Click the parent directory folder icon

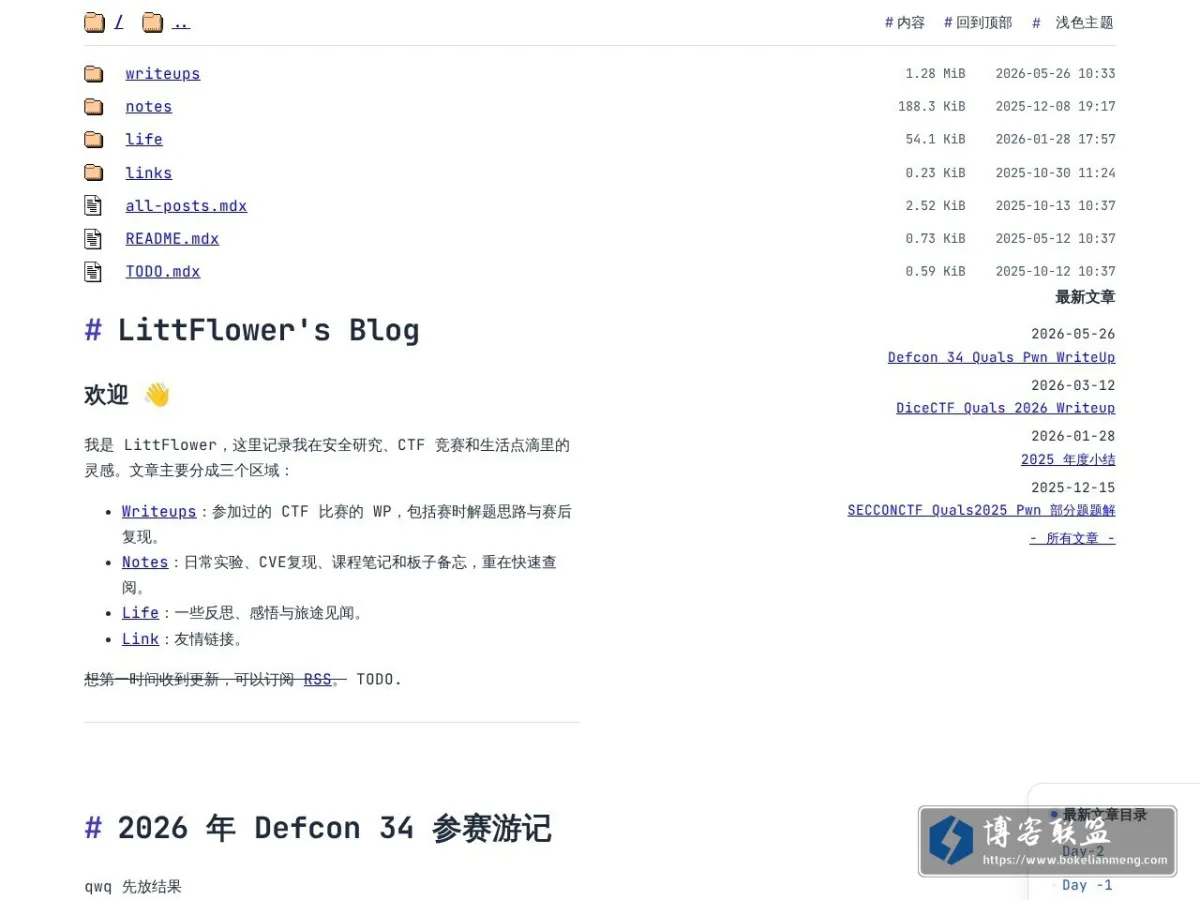click(152, 22)
